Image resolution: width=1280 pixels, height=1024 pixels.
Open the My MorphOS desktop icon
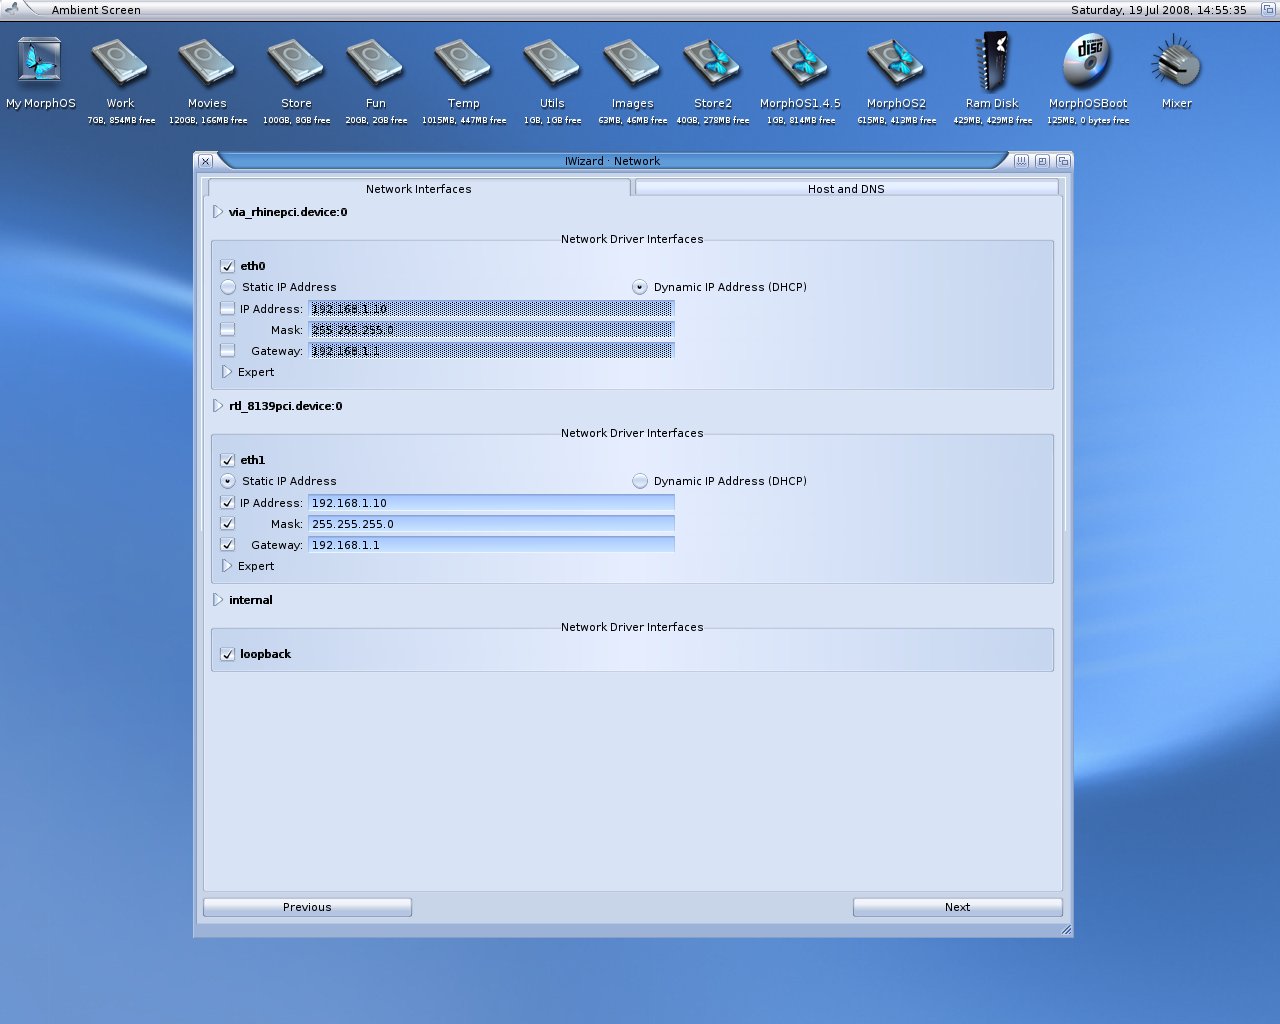tap(40, 63)
